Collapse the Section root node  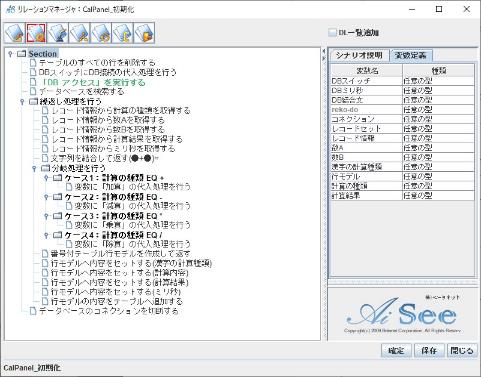(x=11, y=53)
